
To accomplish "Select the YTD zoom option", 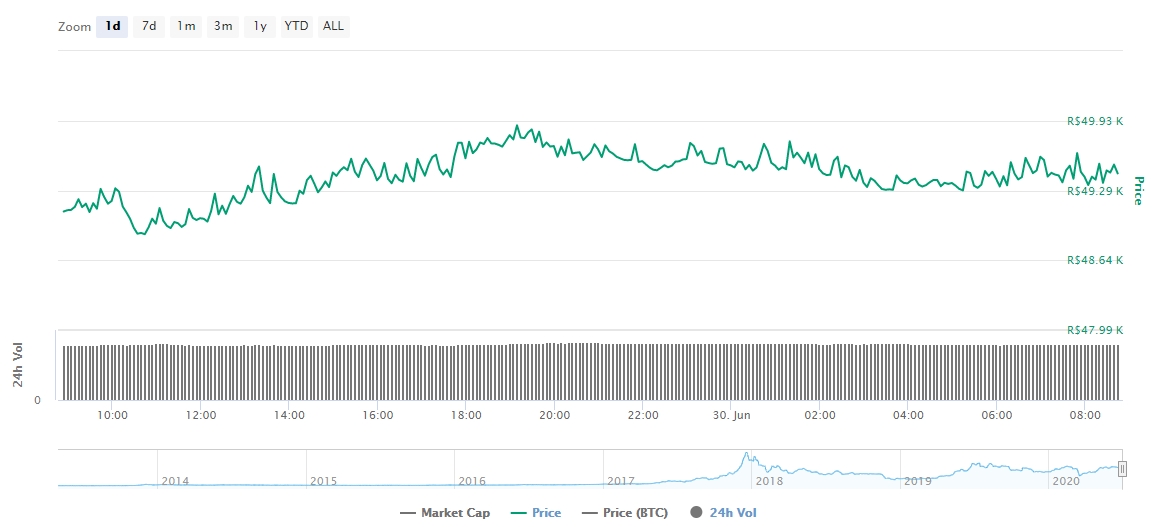I will [297, 26].
